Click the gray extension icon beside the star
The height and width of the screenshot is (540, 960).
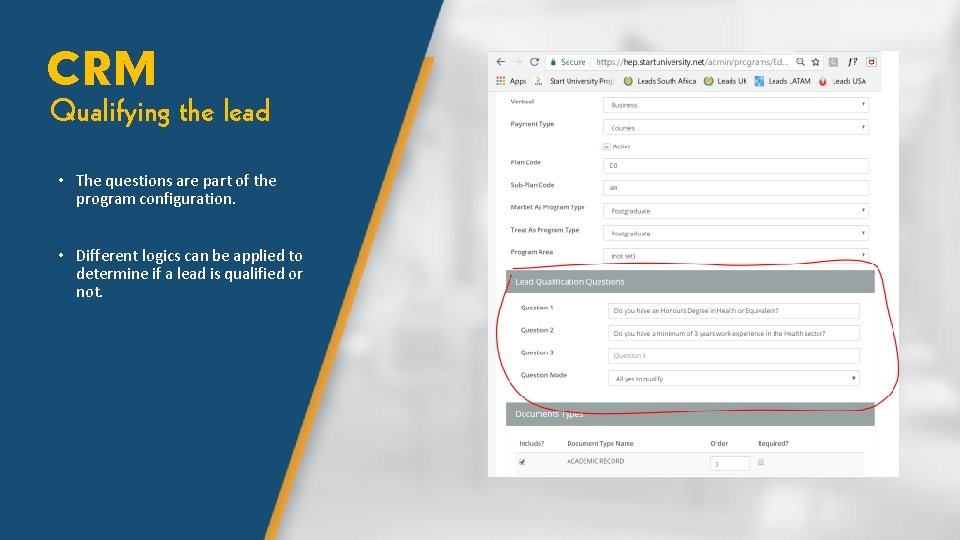pos(833,62)
